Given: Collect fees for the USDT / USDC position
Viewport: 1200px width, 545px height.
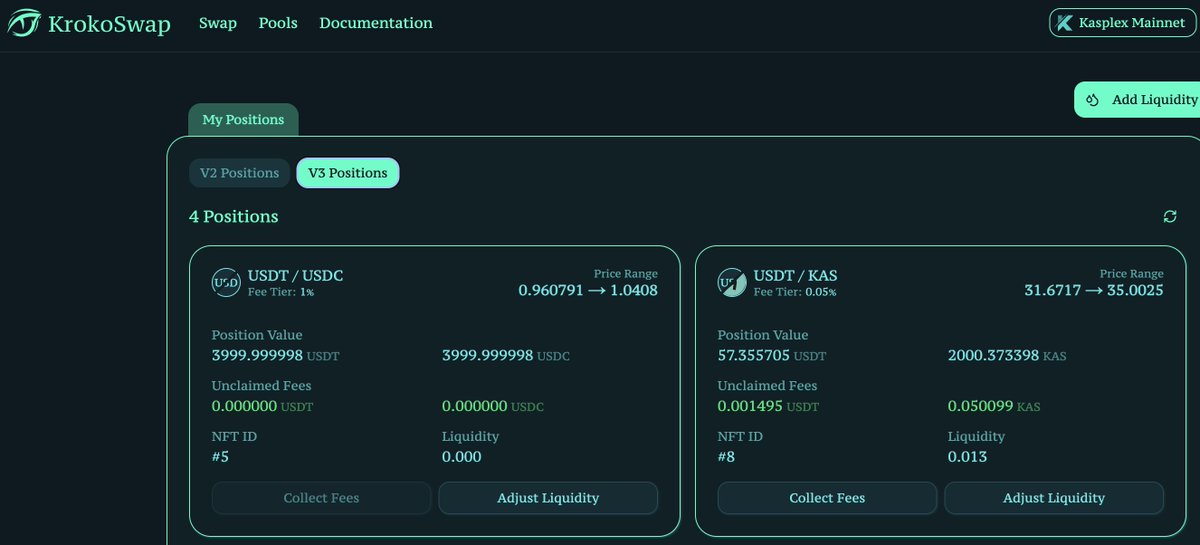Looking at the screenshot, I should 321,498.
